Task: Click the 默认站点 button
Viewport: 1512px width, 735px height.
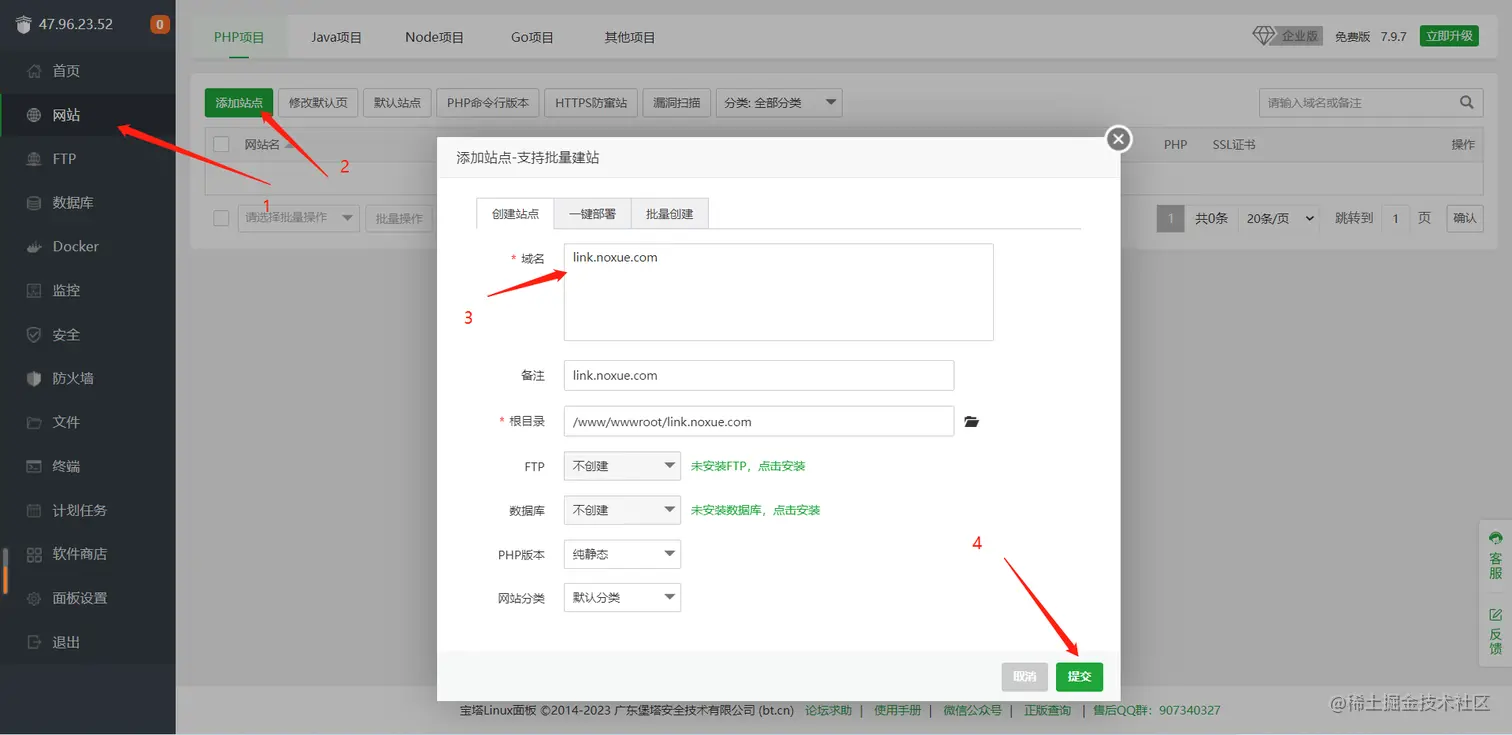Action: [x=397, y=102]
